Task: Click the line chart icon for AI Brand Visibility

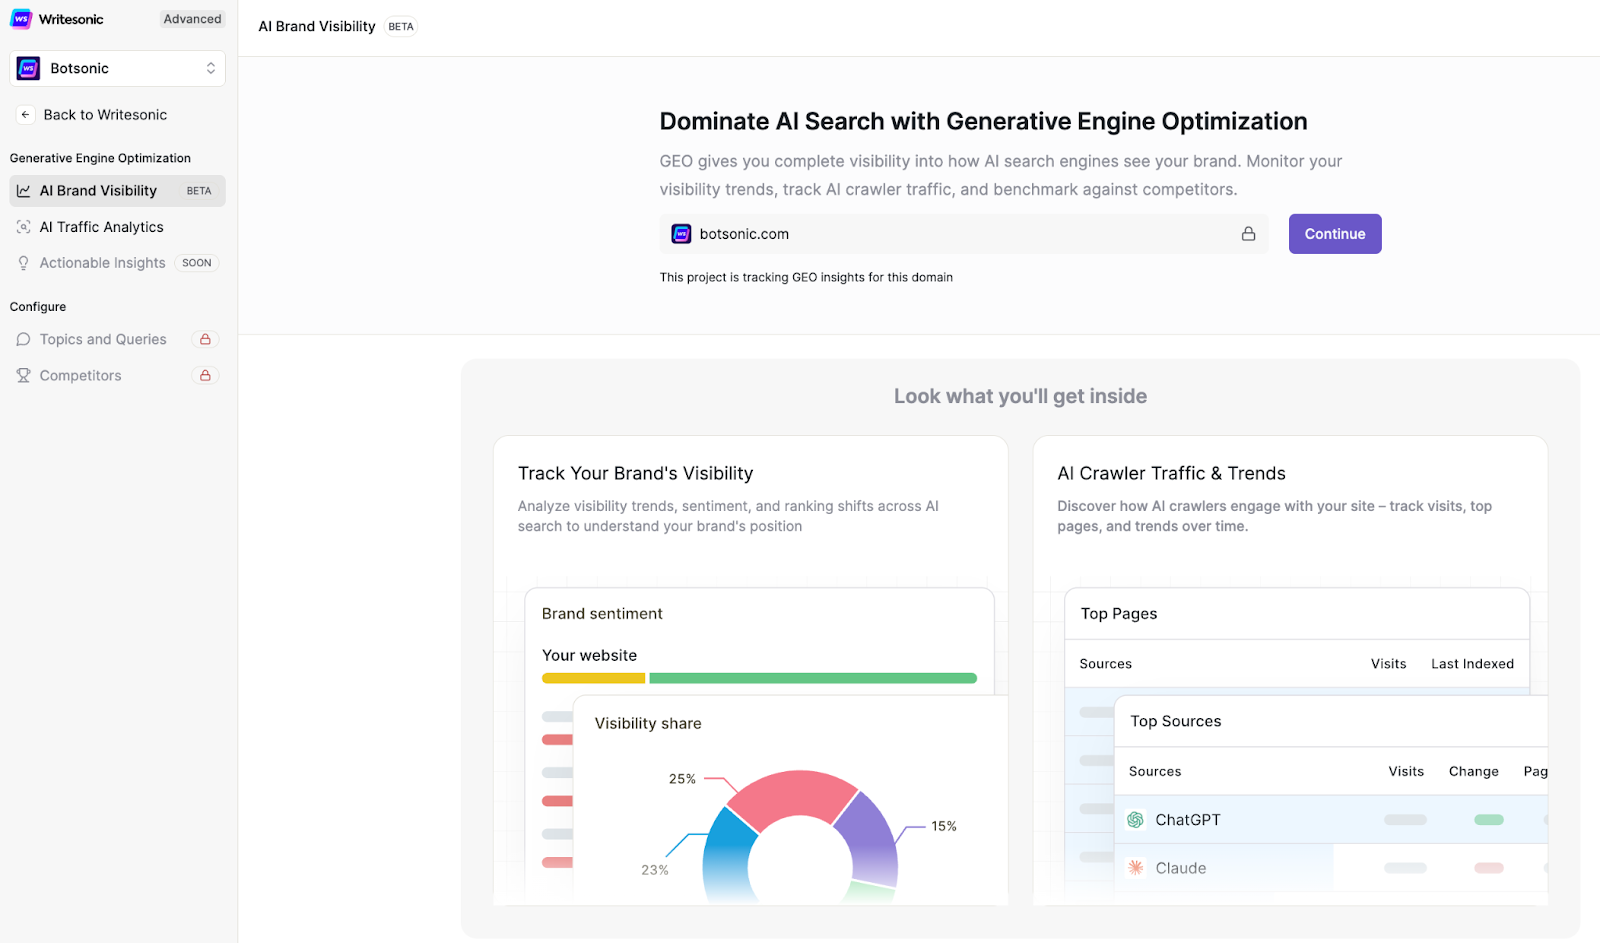Action: 24,191
